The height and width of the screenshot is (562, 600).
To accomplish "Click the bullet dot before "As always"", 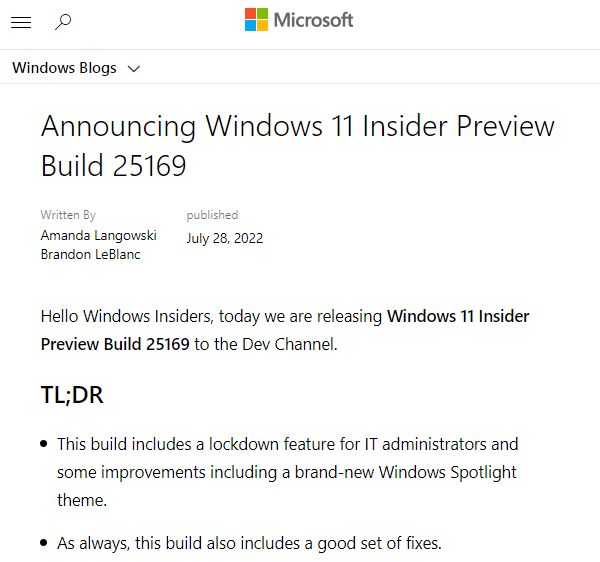I will pos(44,544).
